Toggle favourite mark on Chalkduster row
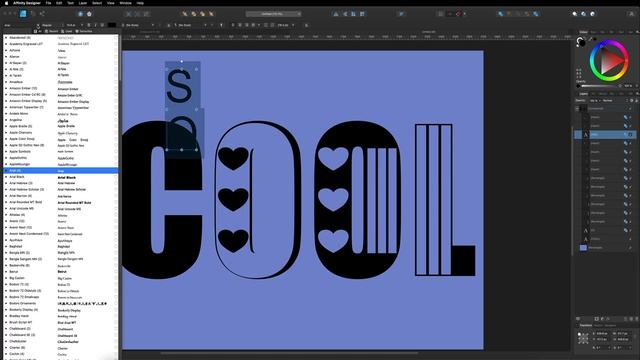 pyautogui.click(x=116, y=341)
